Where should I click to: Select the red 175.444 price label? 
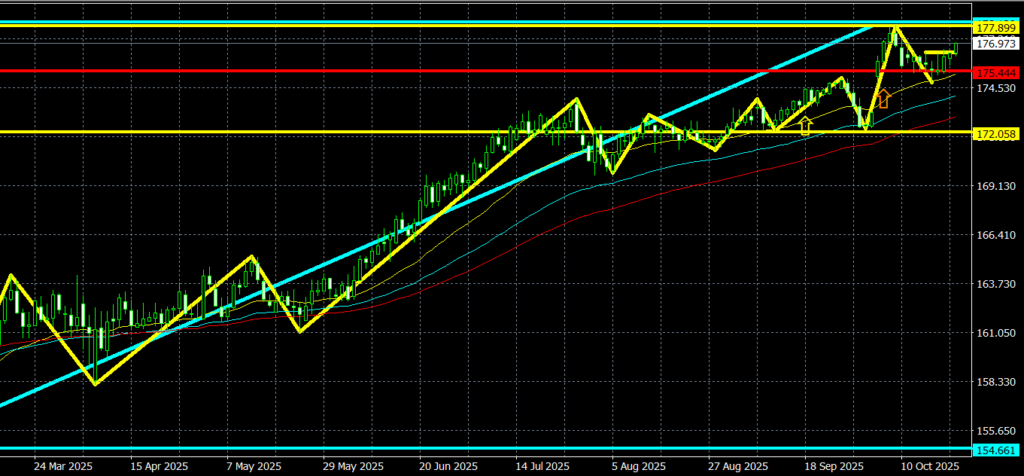[994, 73]
